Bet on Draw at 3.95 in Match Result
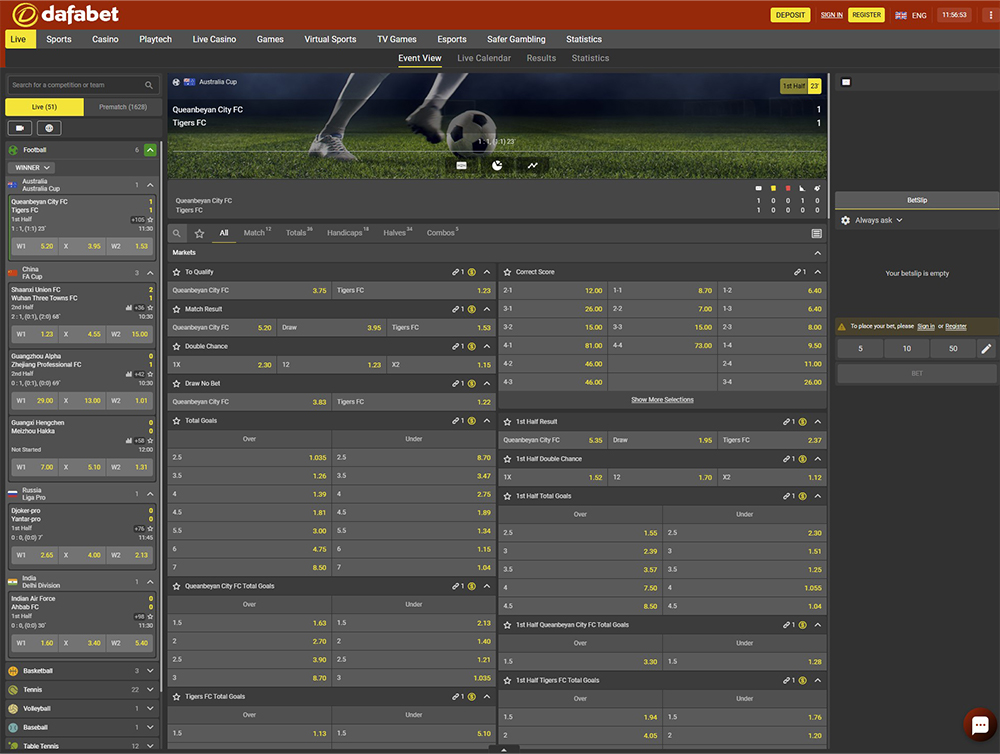1000x754 pixels. [332, 328]
